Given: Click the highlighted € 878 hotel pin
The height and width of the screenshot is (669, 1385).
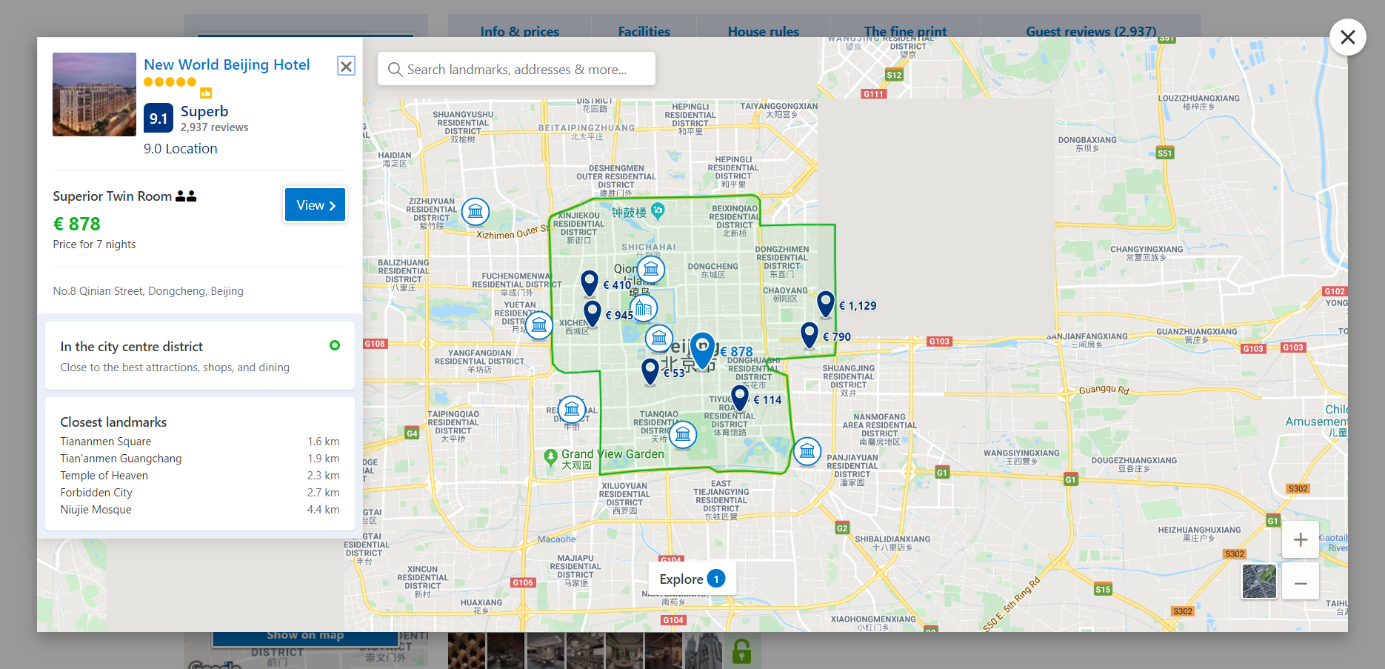Looking at the screenshot, I should (702, 350).
